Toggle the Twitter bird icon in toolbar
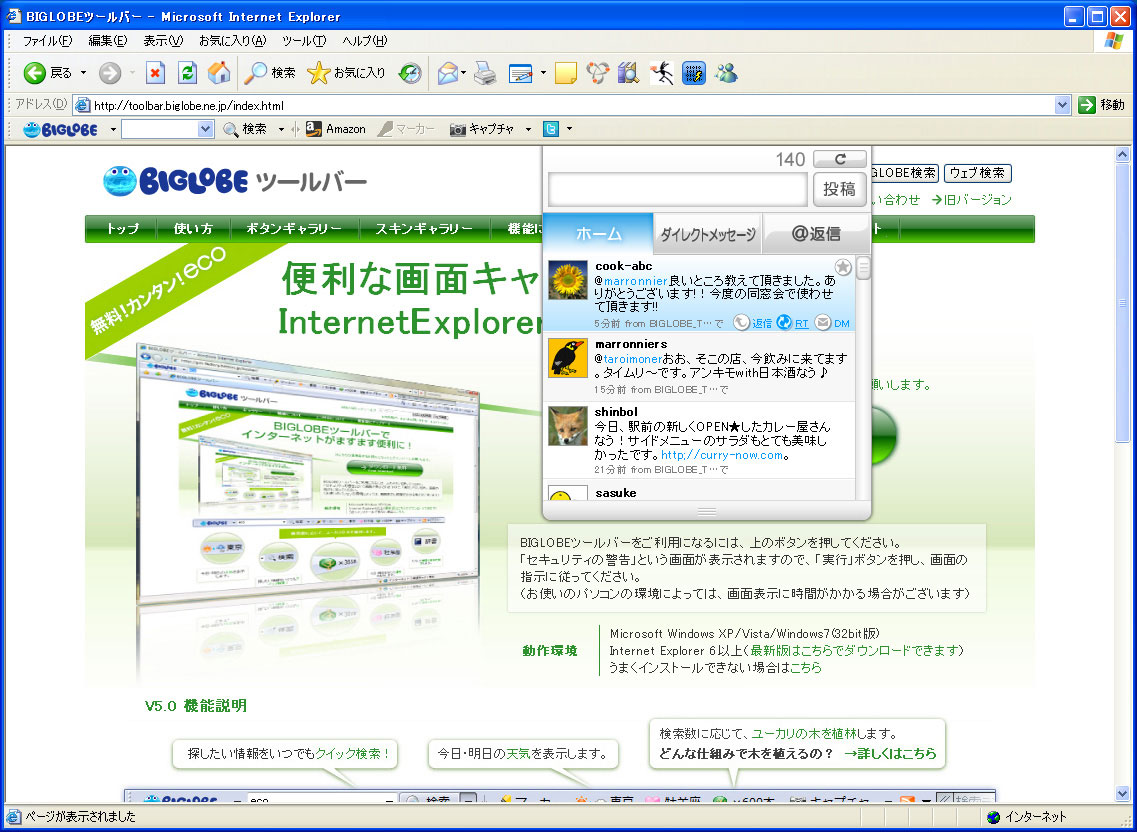The image size is (1137, 832). coord(551,129)
